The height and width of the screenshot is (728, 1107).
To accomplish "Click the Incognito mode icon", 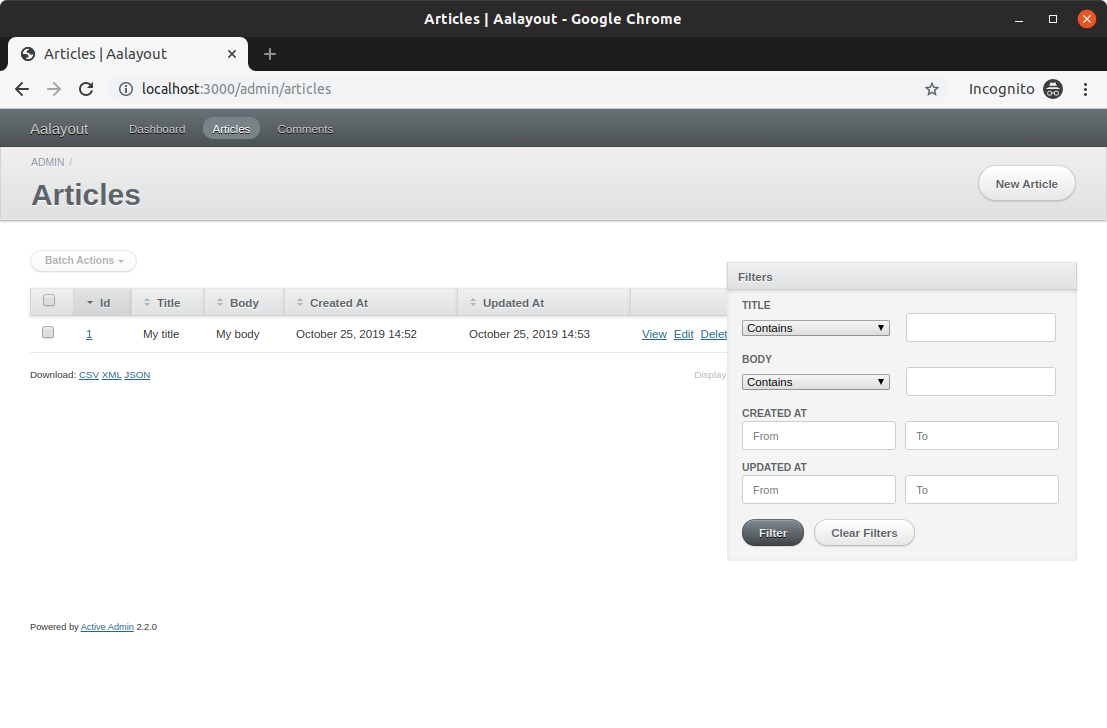I will point(1053,89).
